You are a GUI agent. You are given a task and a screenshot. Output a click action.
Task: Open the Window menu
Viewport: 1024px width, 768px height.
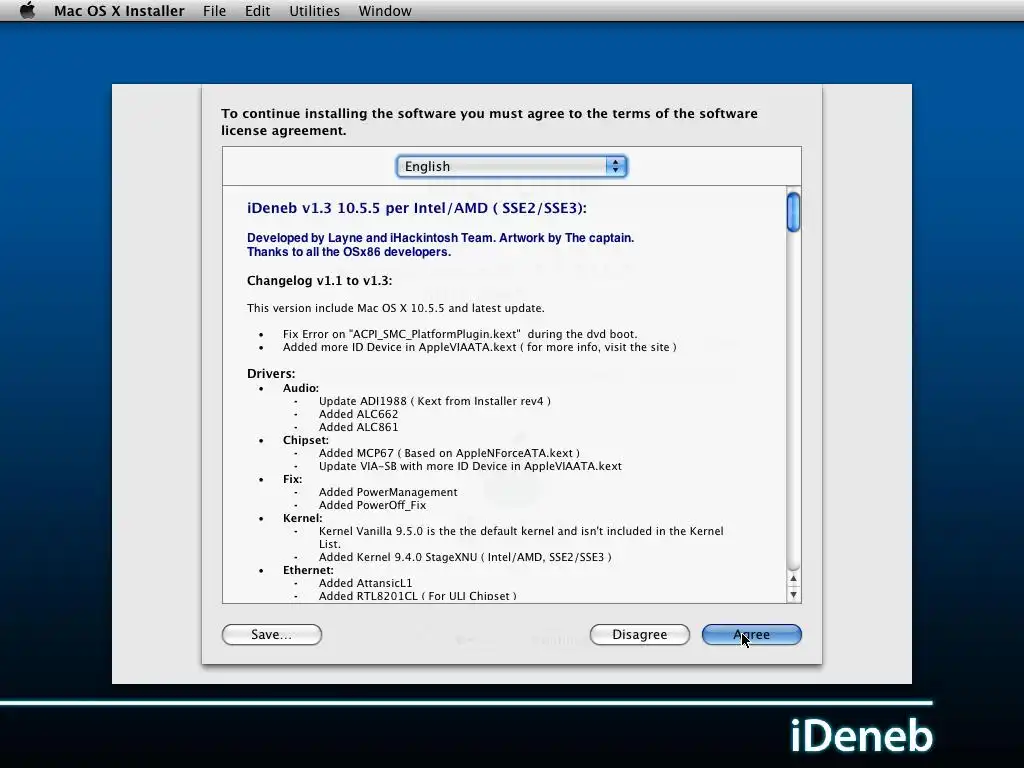coord(385,11)
